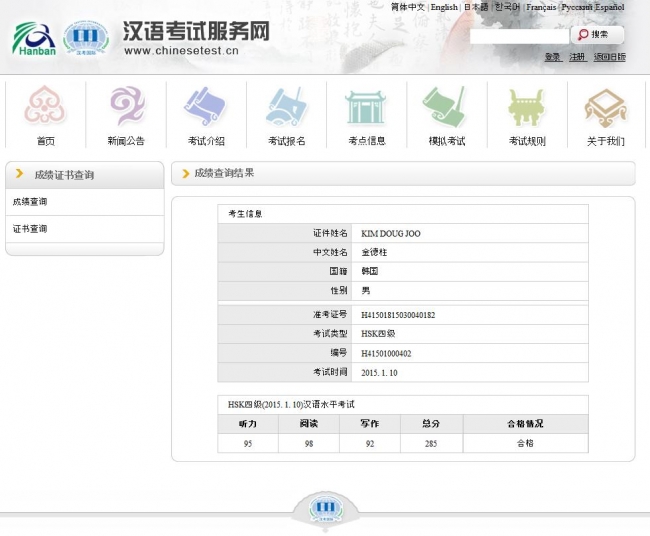
Task: Click the 模拟考试 menu label
Action: [447, 141]
